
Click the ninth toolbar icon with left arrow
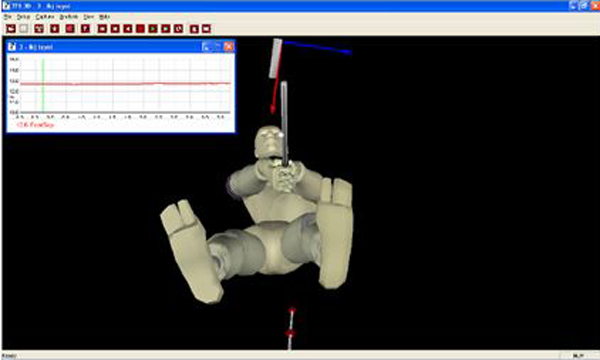[127, 29]
